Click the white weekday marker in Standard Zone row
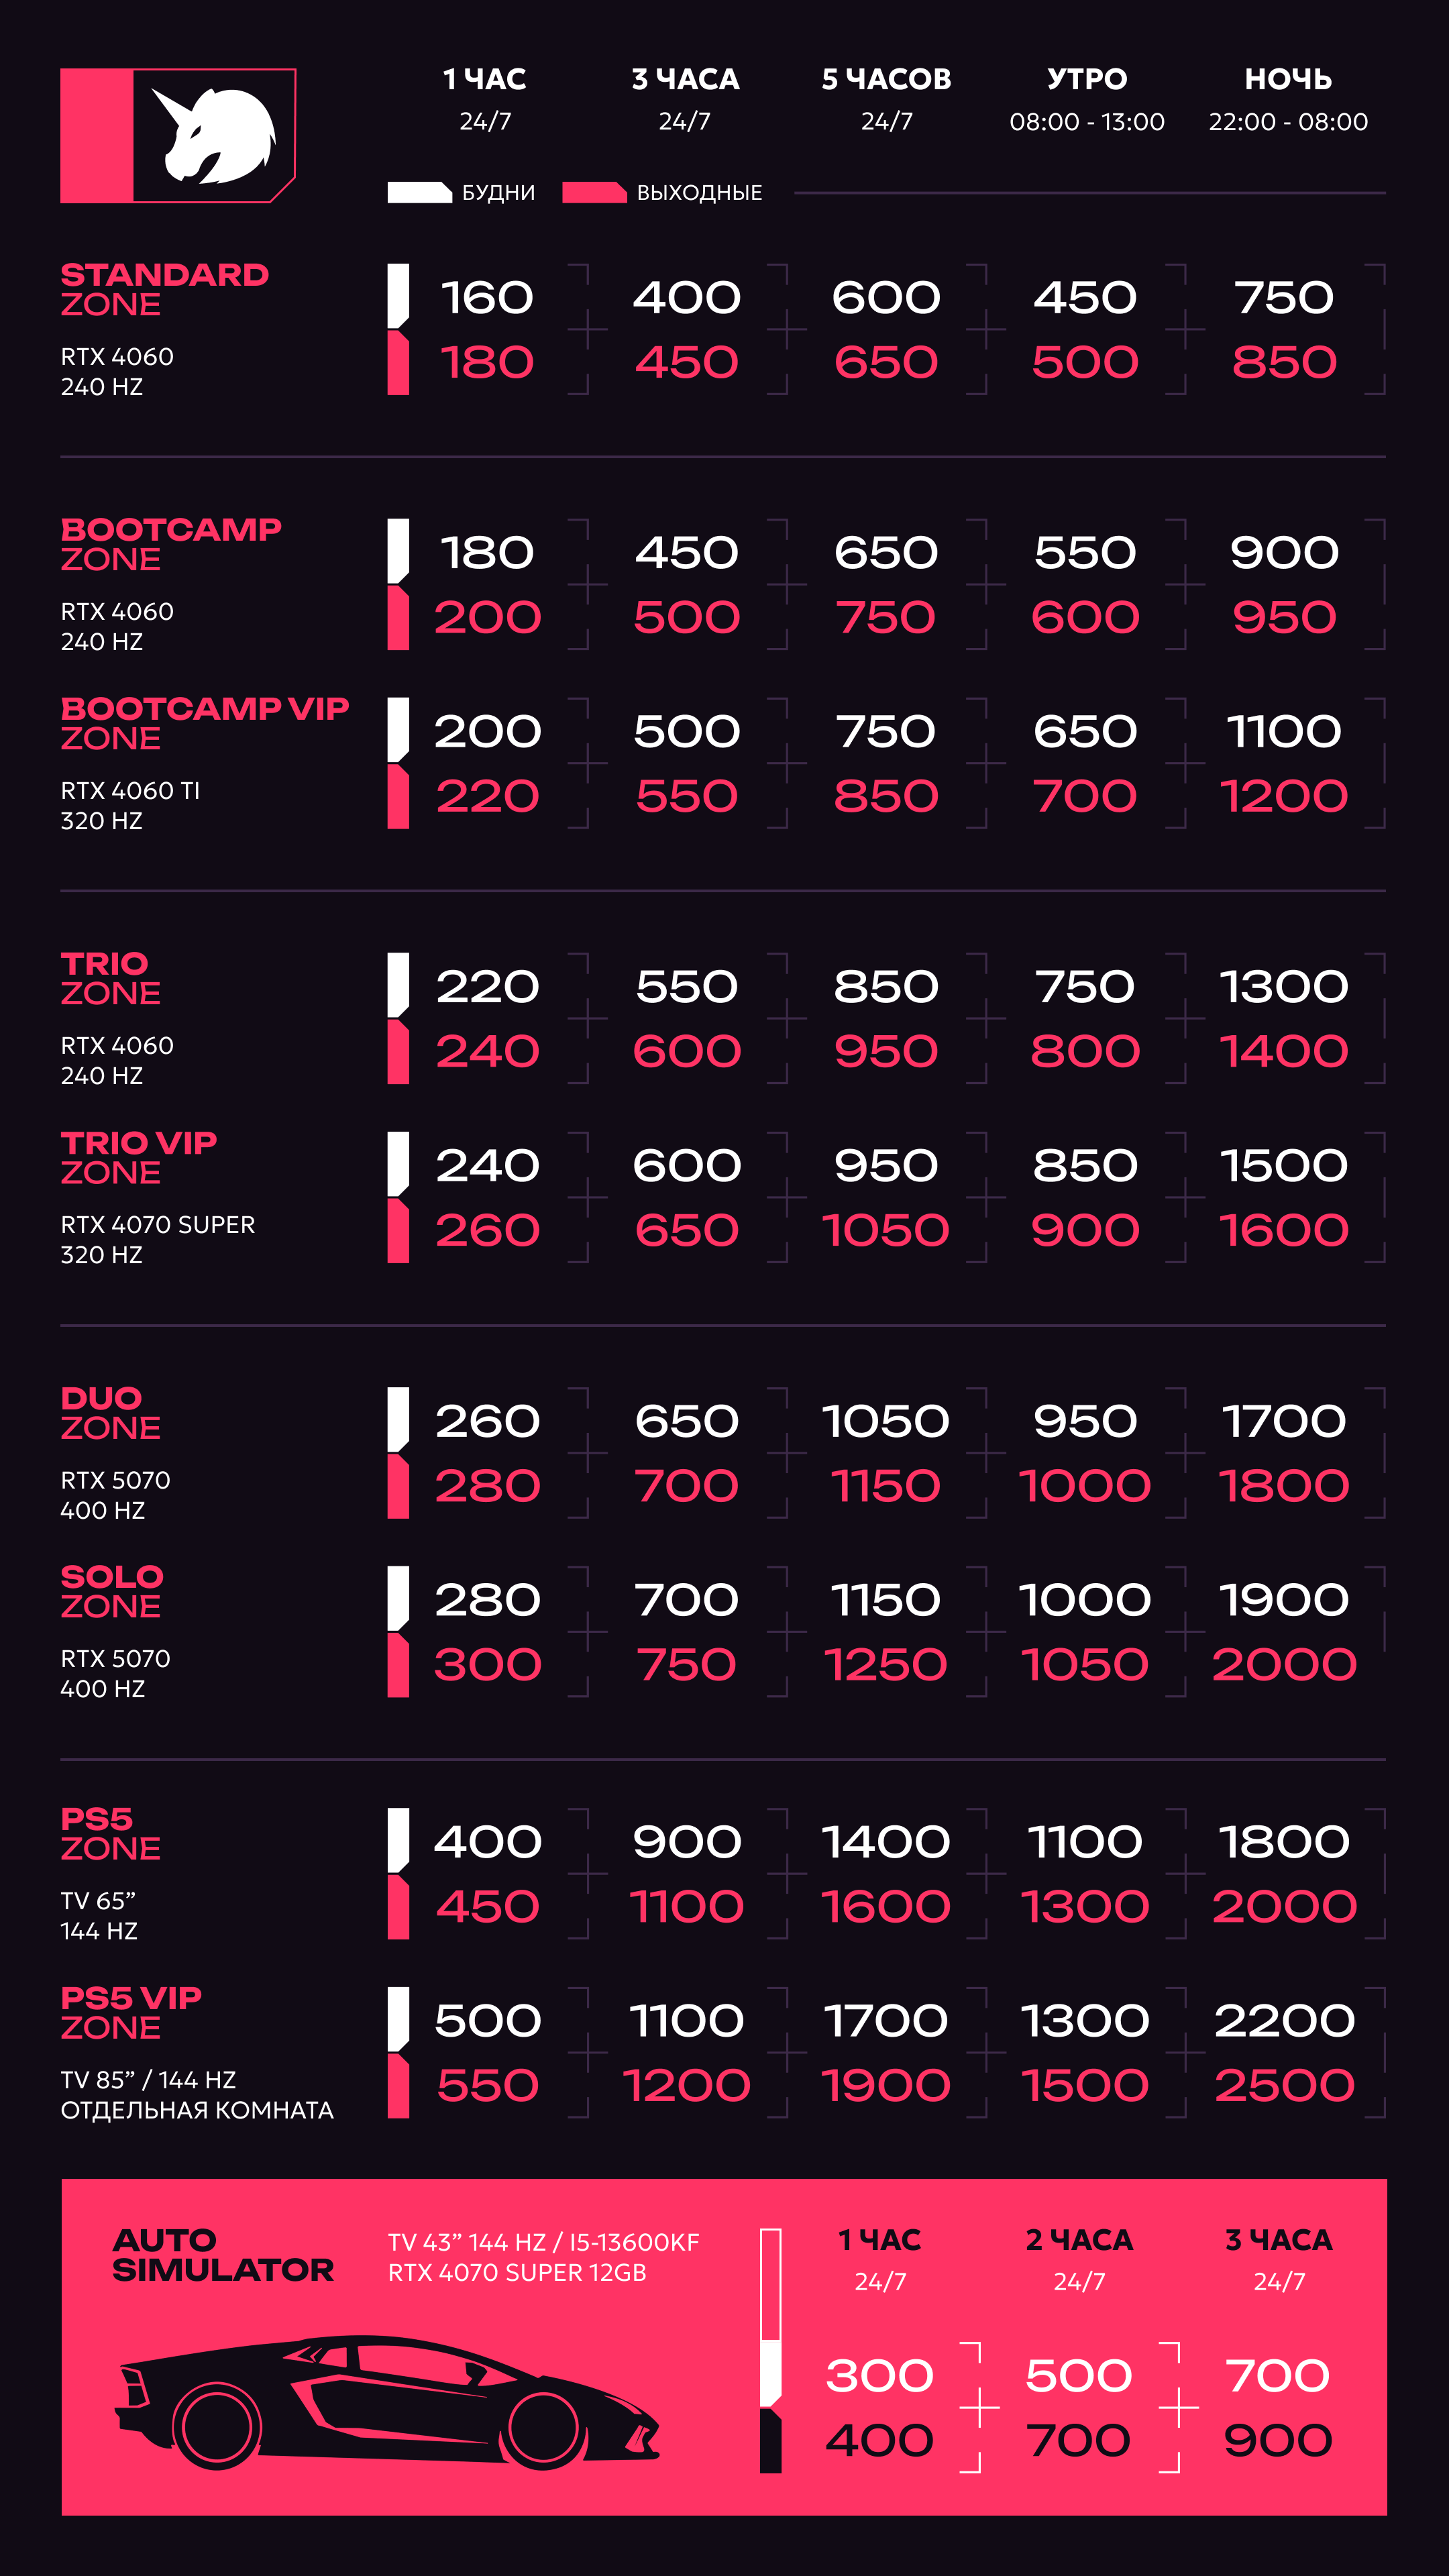This screenshot has height=2576, width=1449. click(x=398, y=295)
